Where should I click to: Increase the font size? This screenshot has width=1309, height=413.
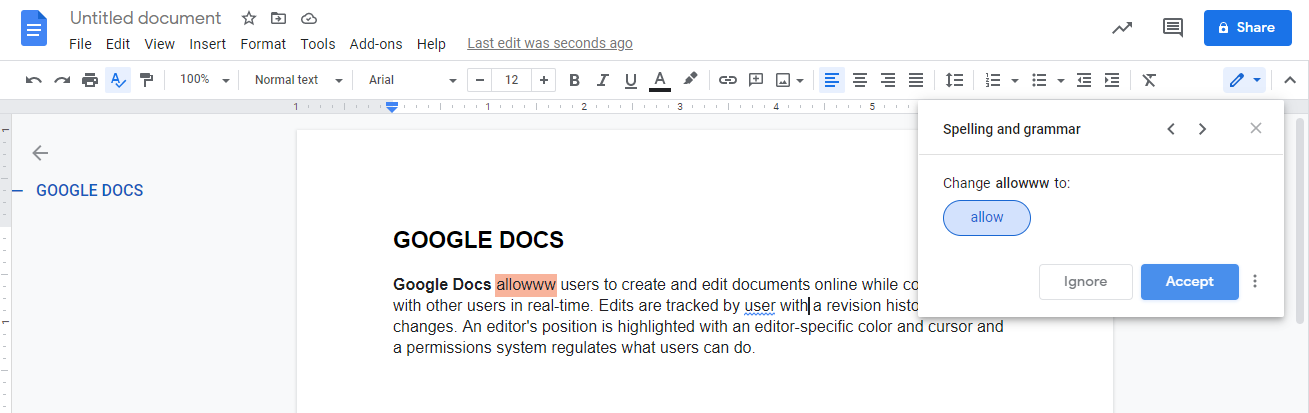tap(543, 80)
